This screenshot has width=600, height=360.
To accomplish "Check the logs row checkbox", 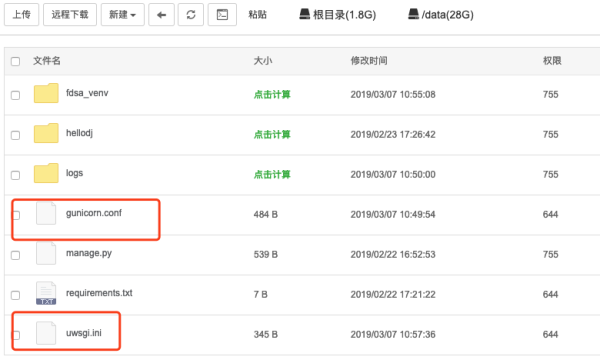I will (15, 175).
